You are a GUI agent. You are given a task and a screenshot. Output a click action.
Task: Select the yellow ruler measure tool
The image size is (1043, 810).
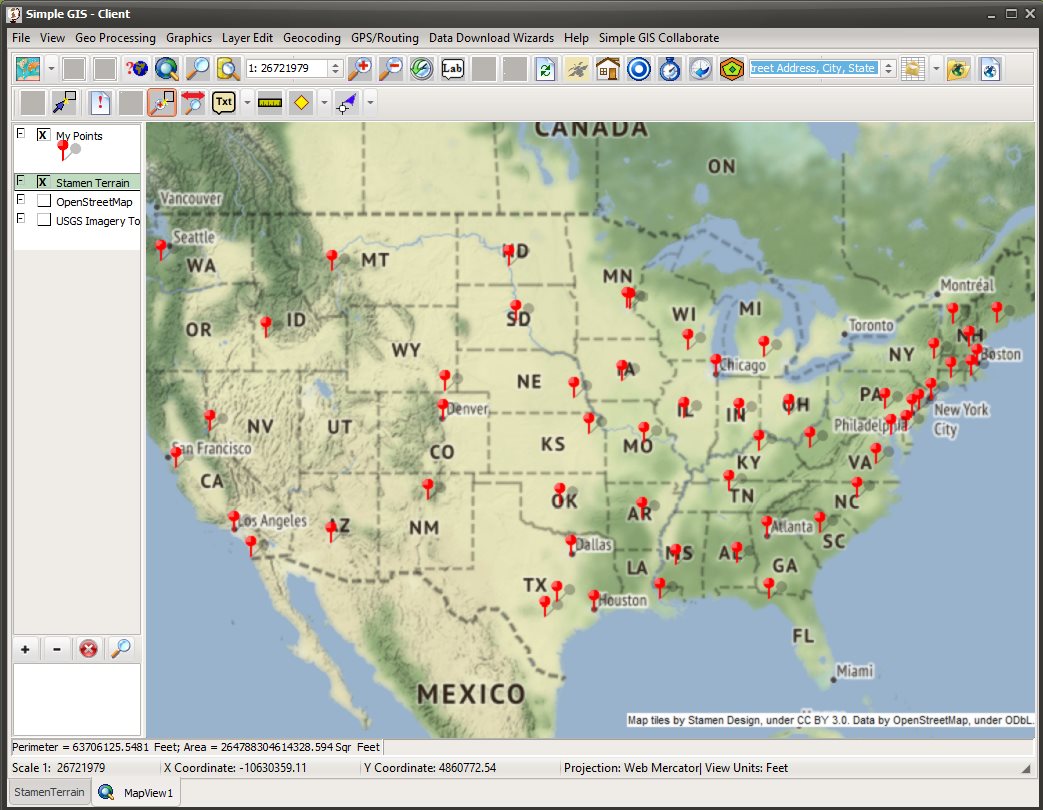(x=270, y=101)
